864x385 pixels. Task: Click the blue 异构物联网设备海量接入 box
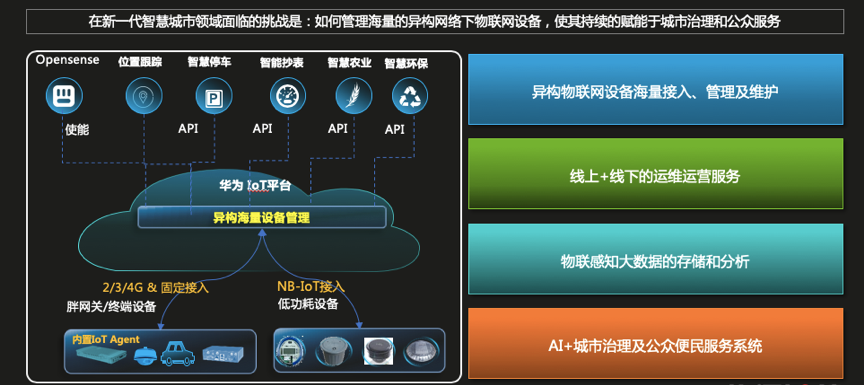[x=655, y=89]
